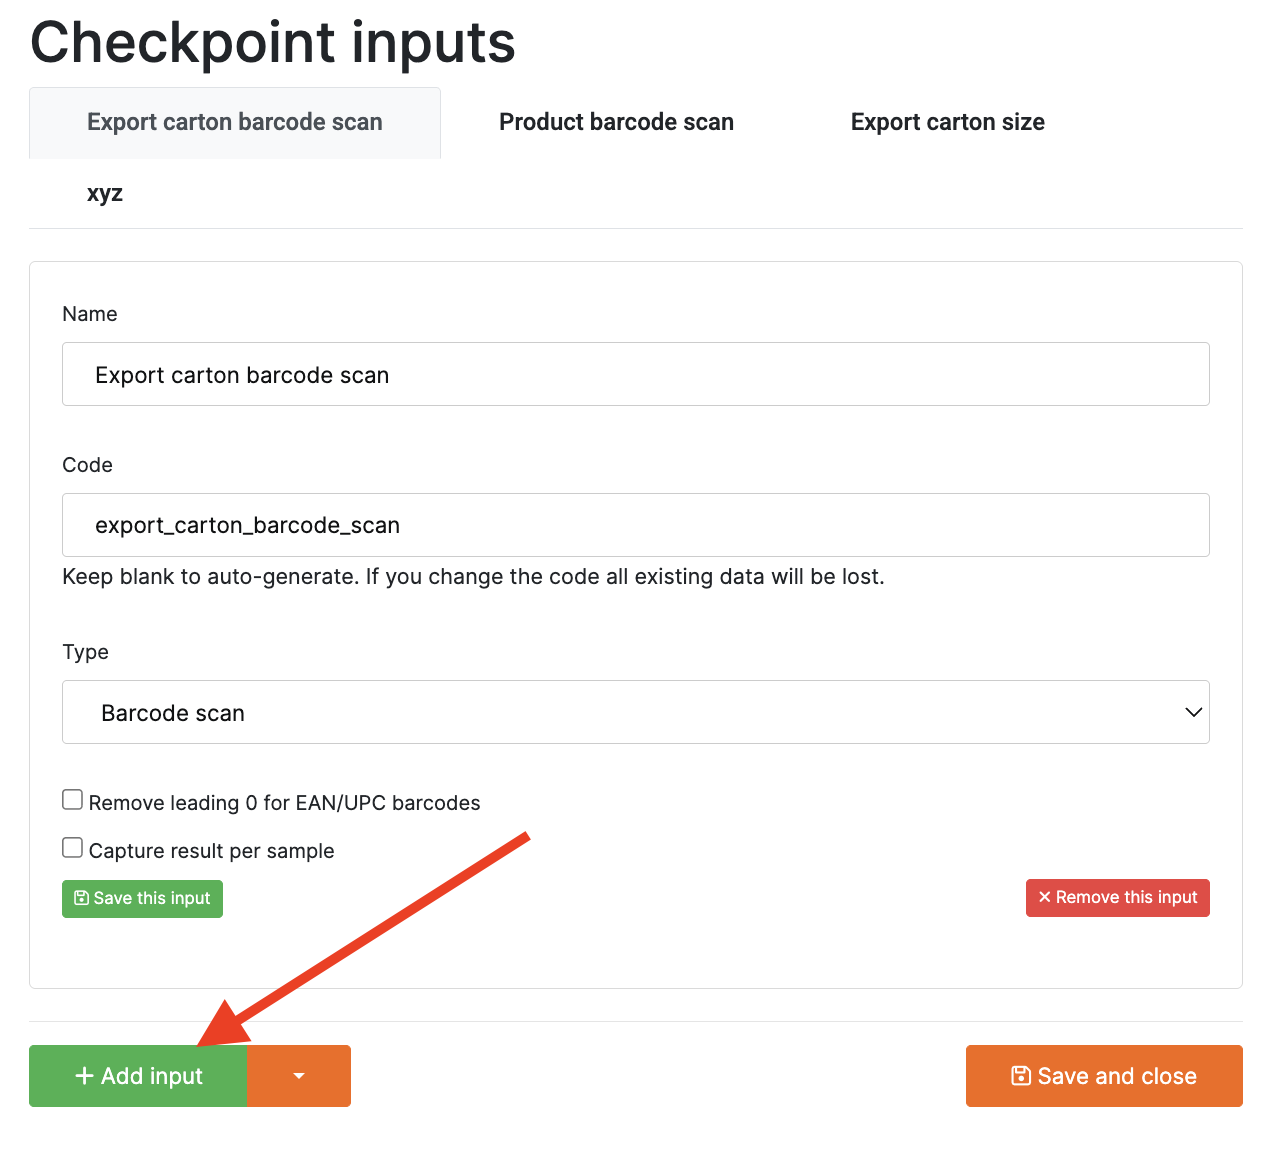
Task: Expand the orange caret next to Add input
Action: click(x=299, y=1076)
